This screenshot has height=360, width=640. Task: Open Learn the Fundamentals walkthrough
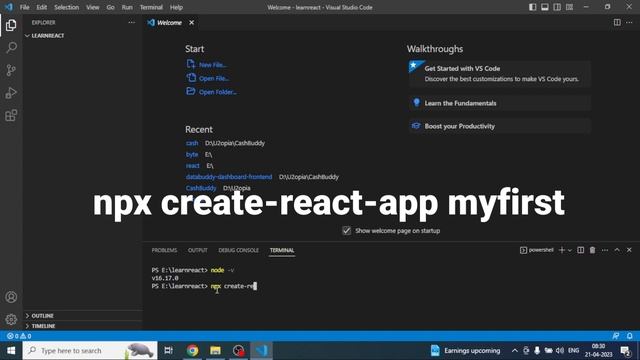point(499,103)
